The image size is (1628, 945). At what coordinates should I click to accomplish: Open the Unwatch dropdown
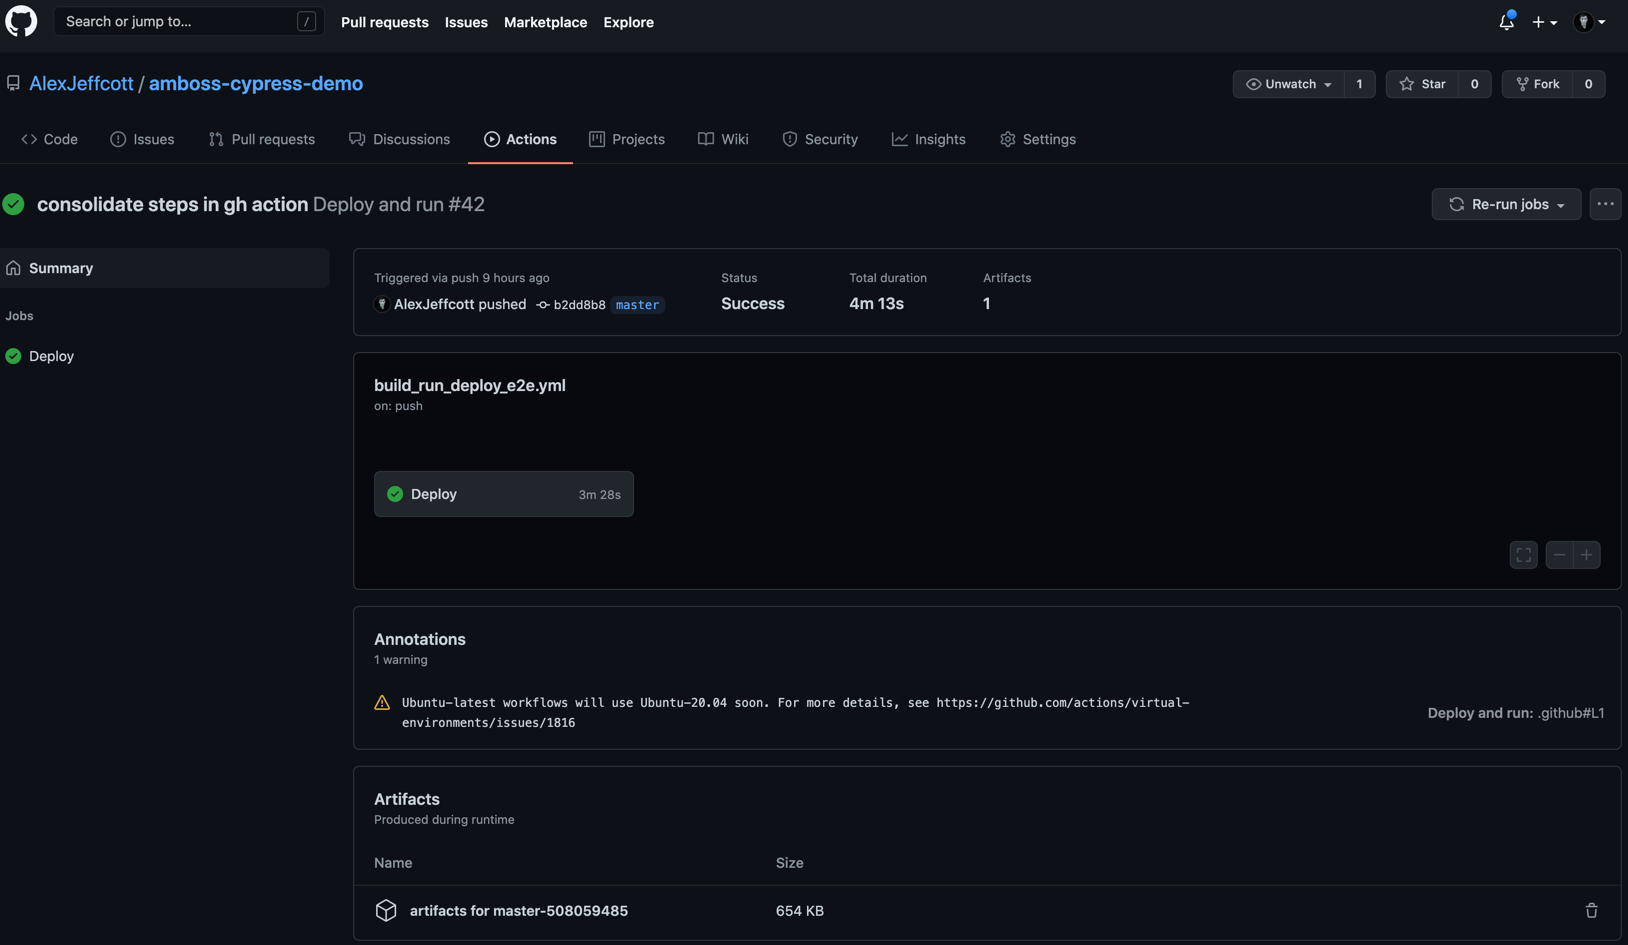coord(1289,84)
